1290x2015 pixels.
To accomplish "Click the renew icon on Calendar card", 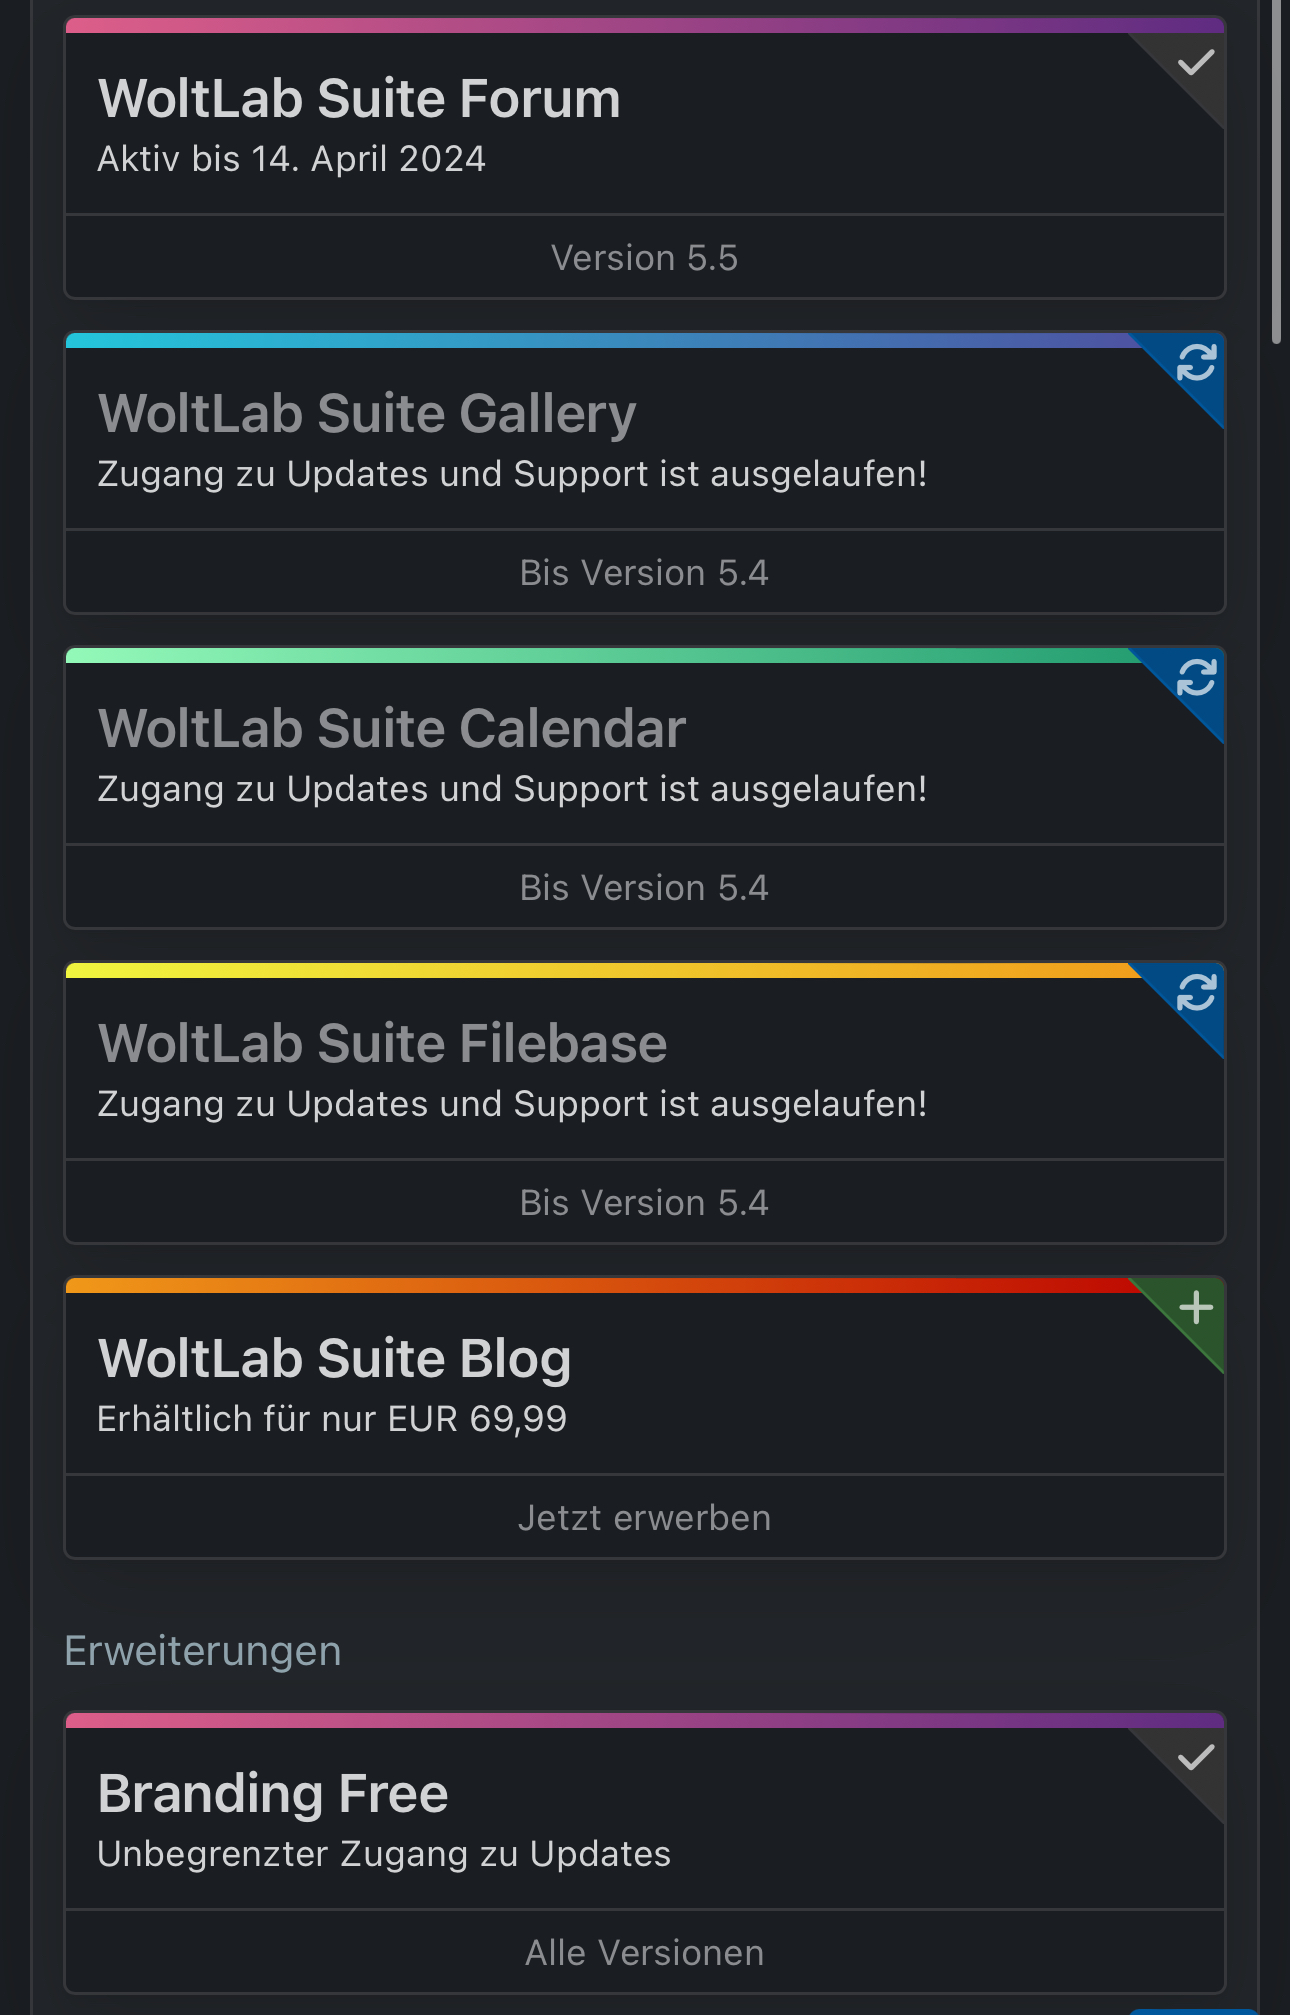I will click(x=1196, y=677).
